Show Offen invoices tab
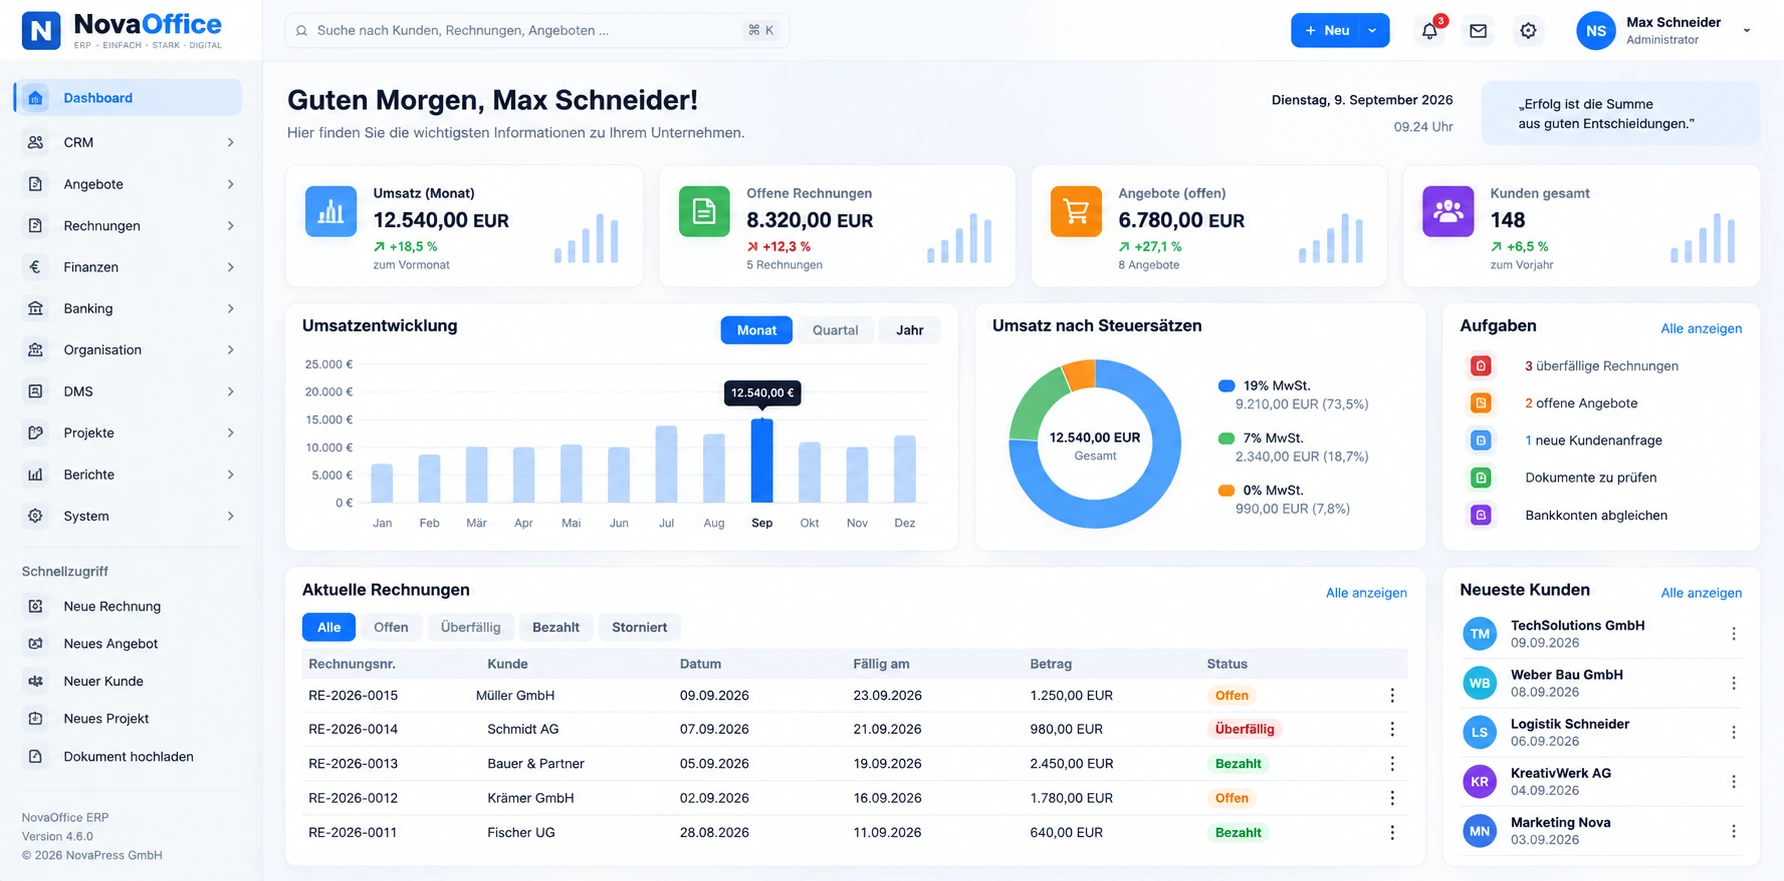Screen dimensions: 1784x881 pyautogui.click(x=391, y=627)
